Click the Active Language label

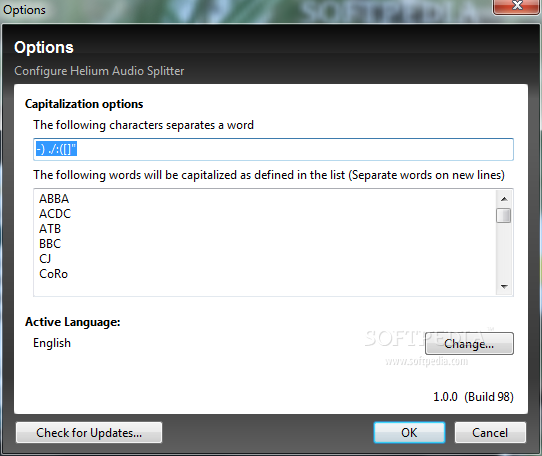click(x=73, y=322)
